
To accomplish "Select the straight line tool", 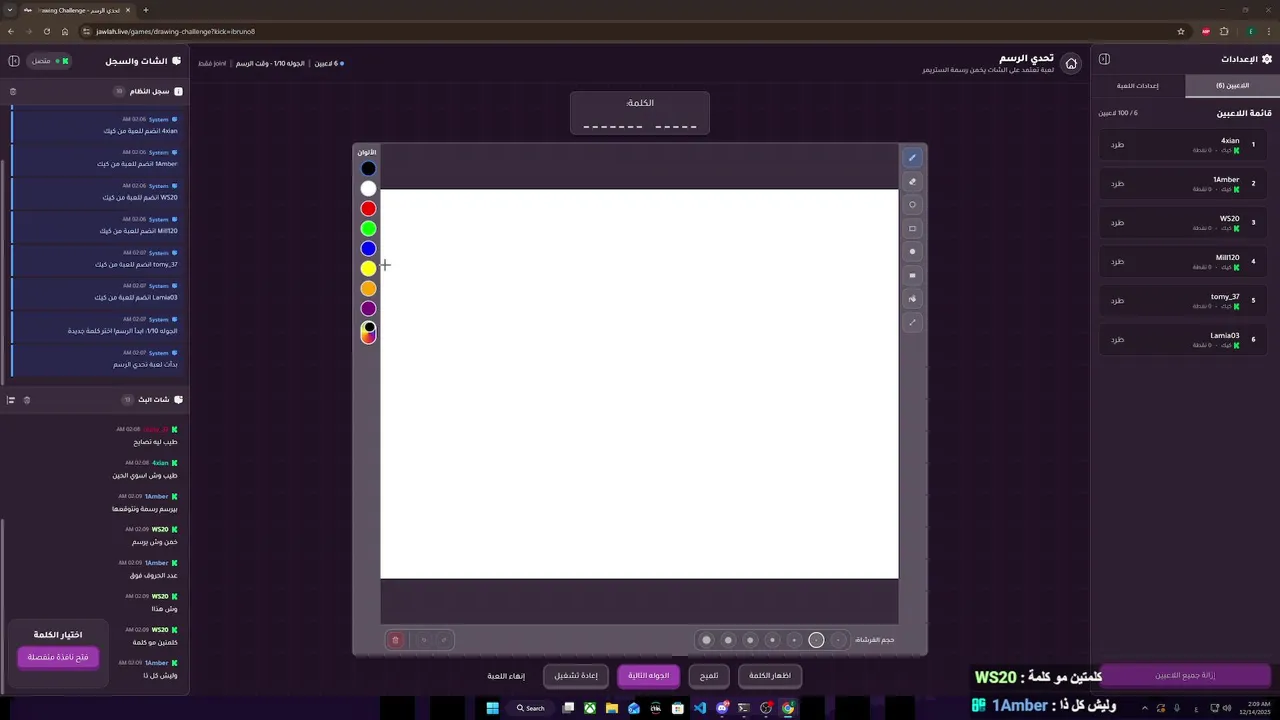I will [x=912, y=322].
